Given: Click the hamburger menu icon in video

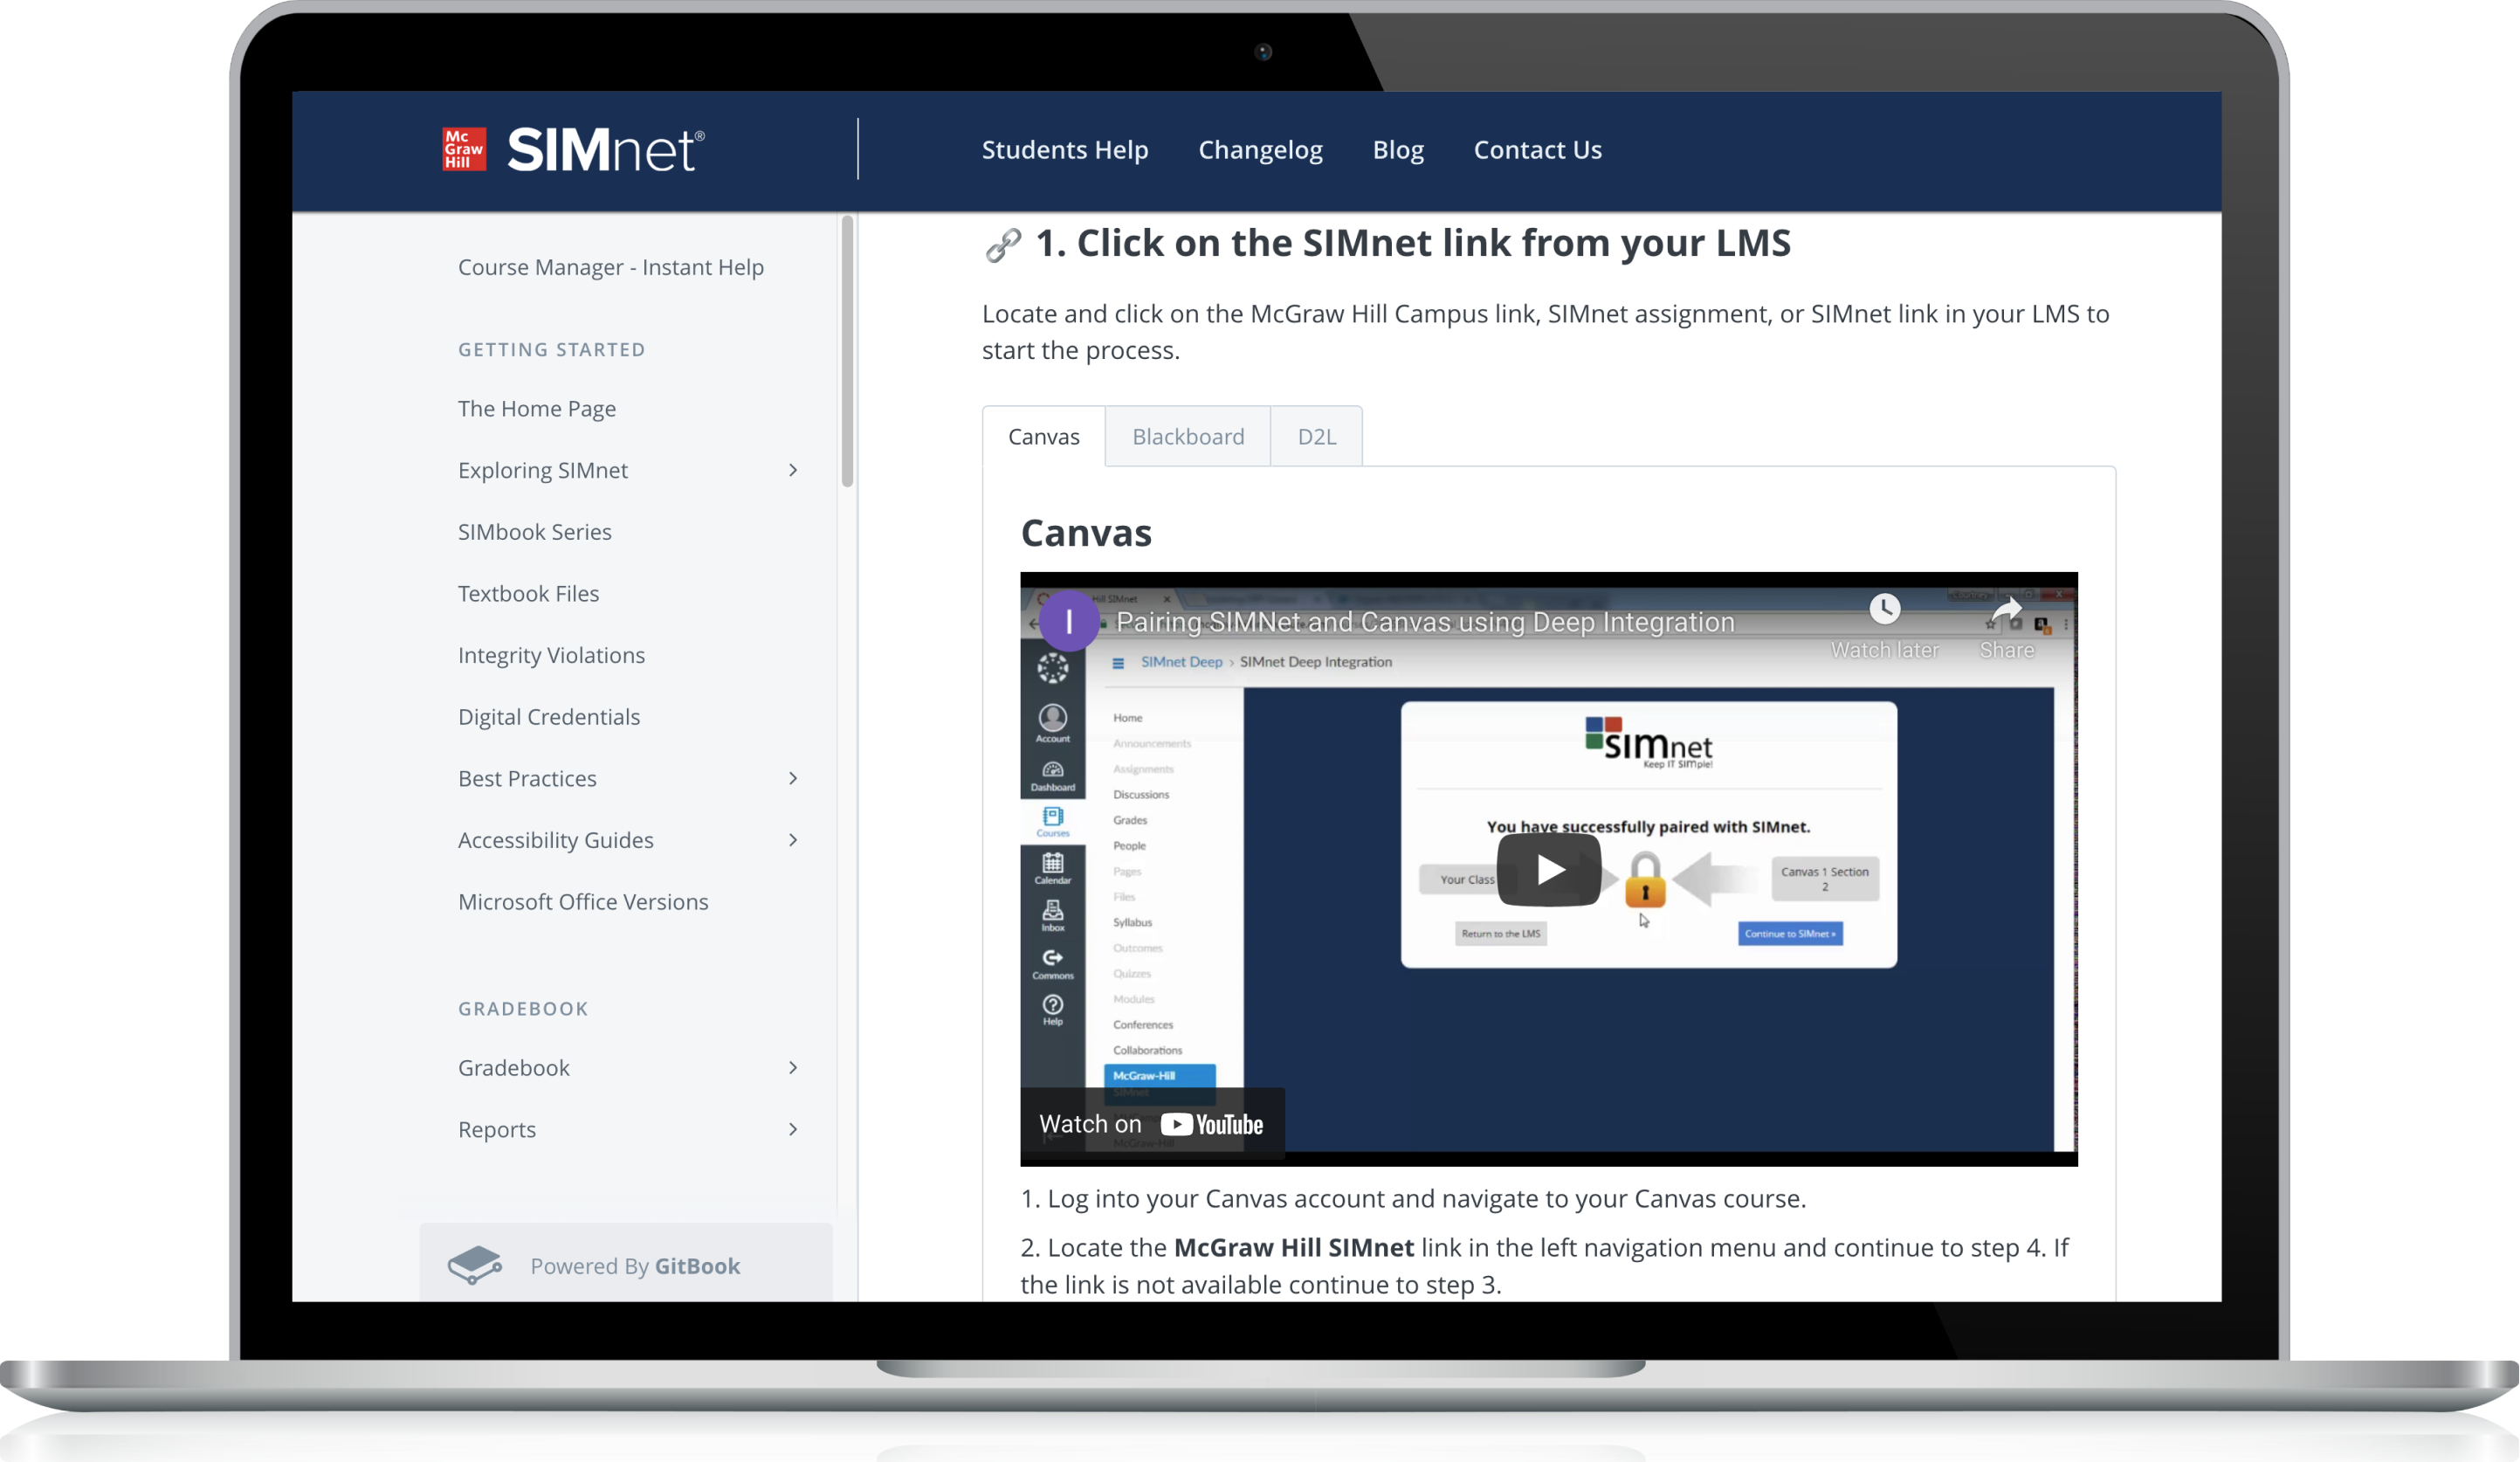Looking at the screenshot, I should click(1118, 663).
